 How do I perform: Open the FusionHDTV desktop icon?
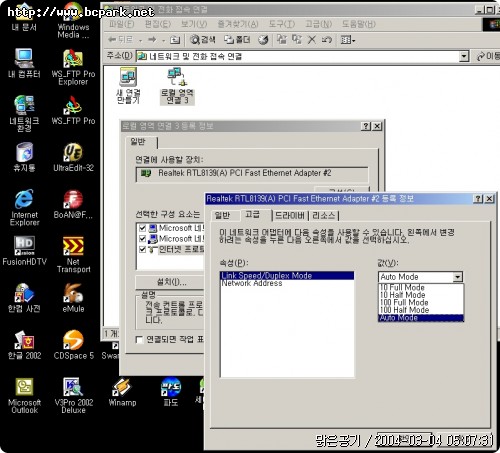(24, 251)
